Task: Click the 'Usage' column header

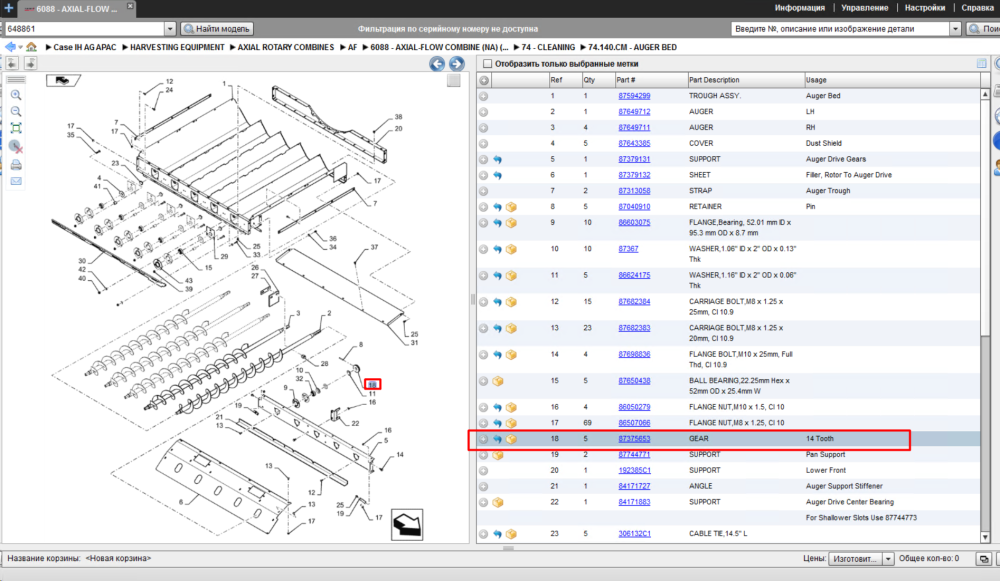Action: [x=892, y=80]
